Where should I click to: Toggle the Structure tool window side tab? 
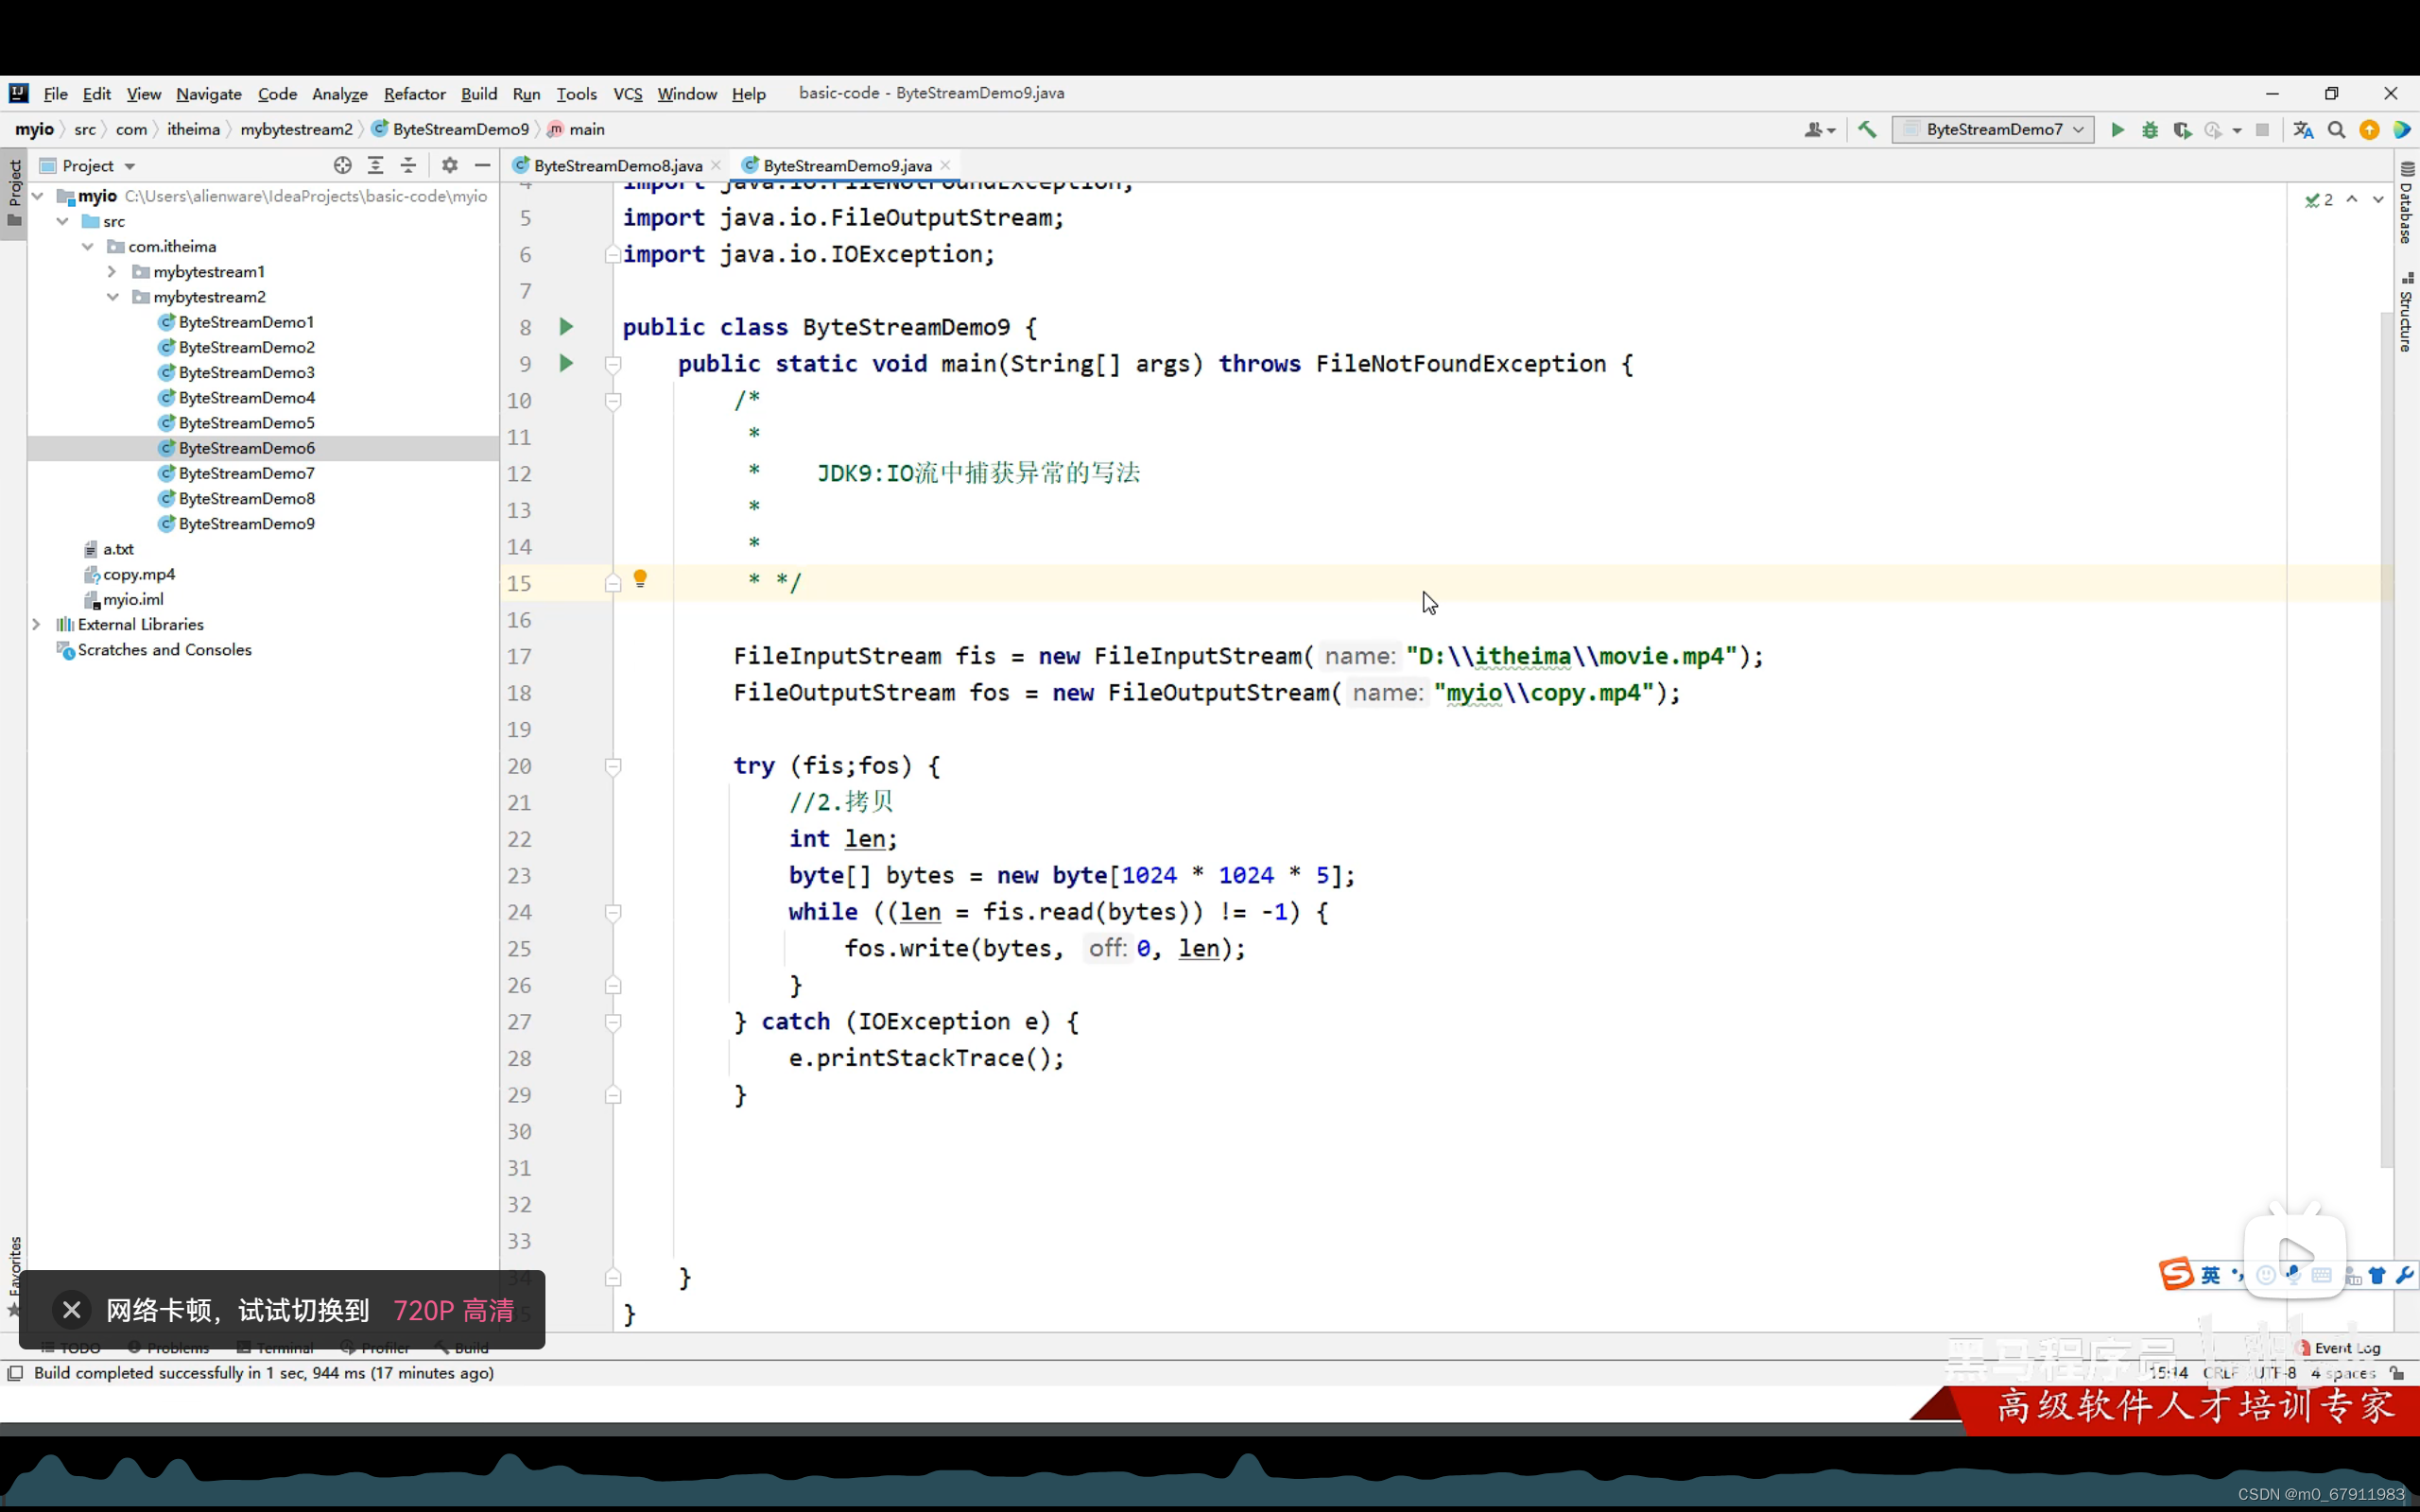click(x=2406, y=312)
